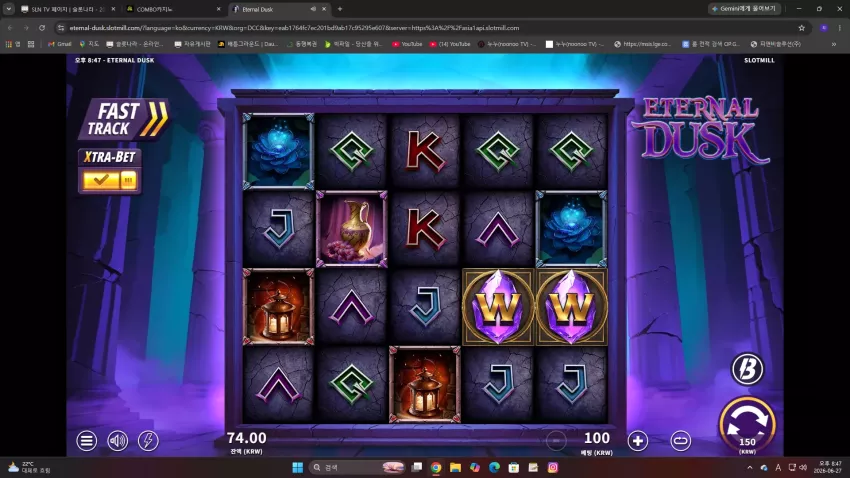Spin the reels with the 150 button
The image size is (850, 478).
747,426
